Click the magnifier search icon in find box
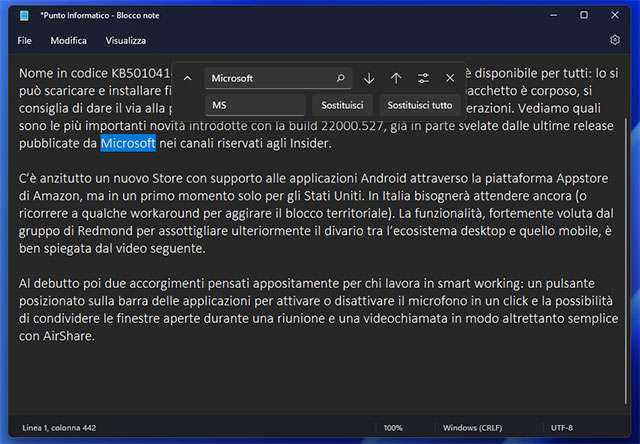The width and height of the screenshot is (640, 444). click(x=340, y=78)
